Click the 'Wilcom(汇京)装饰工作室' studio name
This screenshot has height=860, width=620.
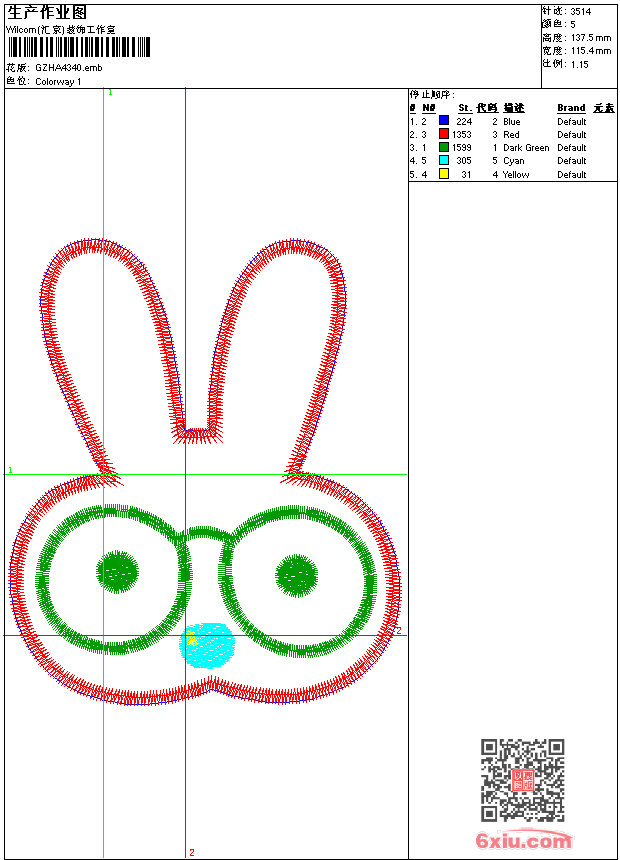(x=61, y=30)
